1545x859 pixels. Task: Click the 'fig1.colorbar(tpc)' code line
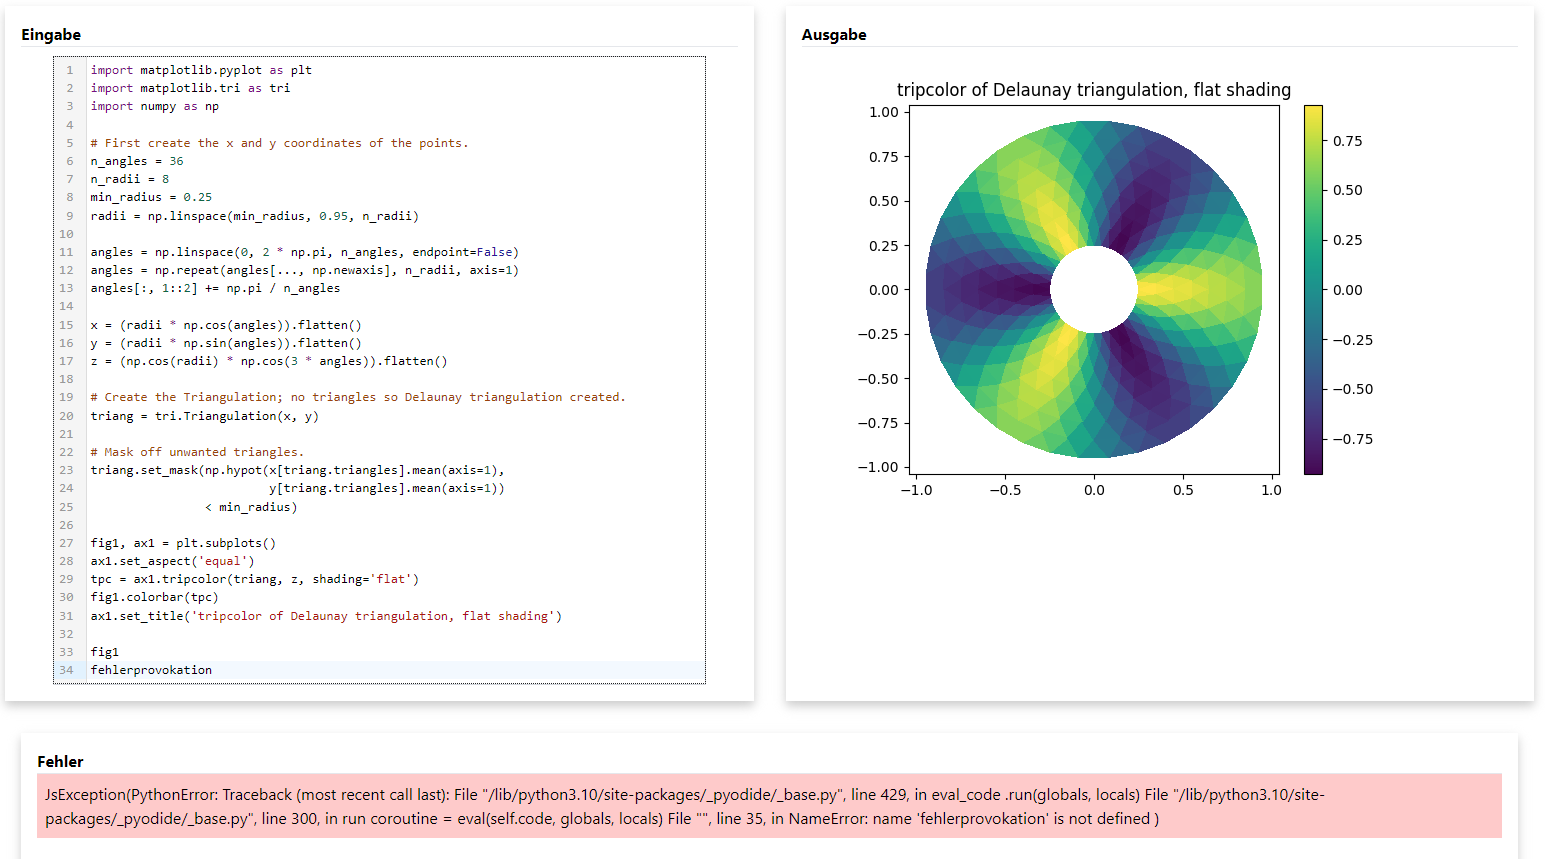pos(154,597)
